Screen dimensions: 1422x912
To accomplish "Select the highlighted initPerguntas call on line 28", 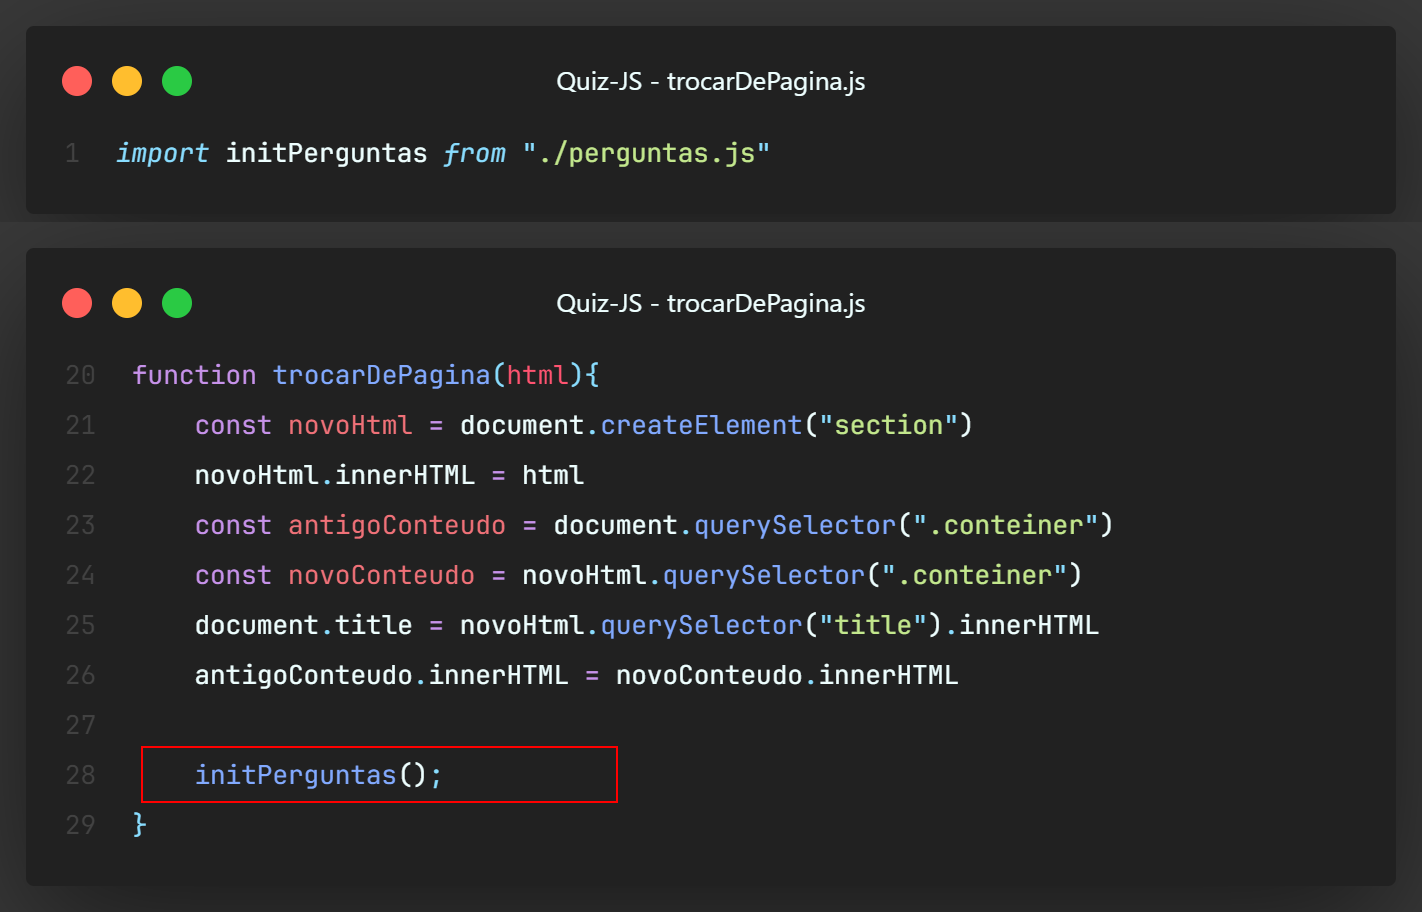I will point(295,774).
